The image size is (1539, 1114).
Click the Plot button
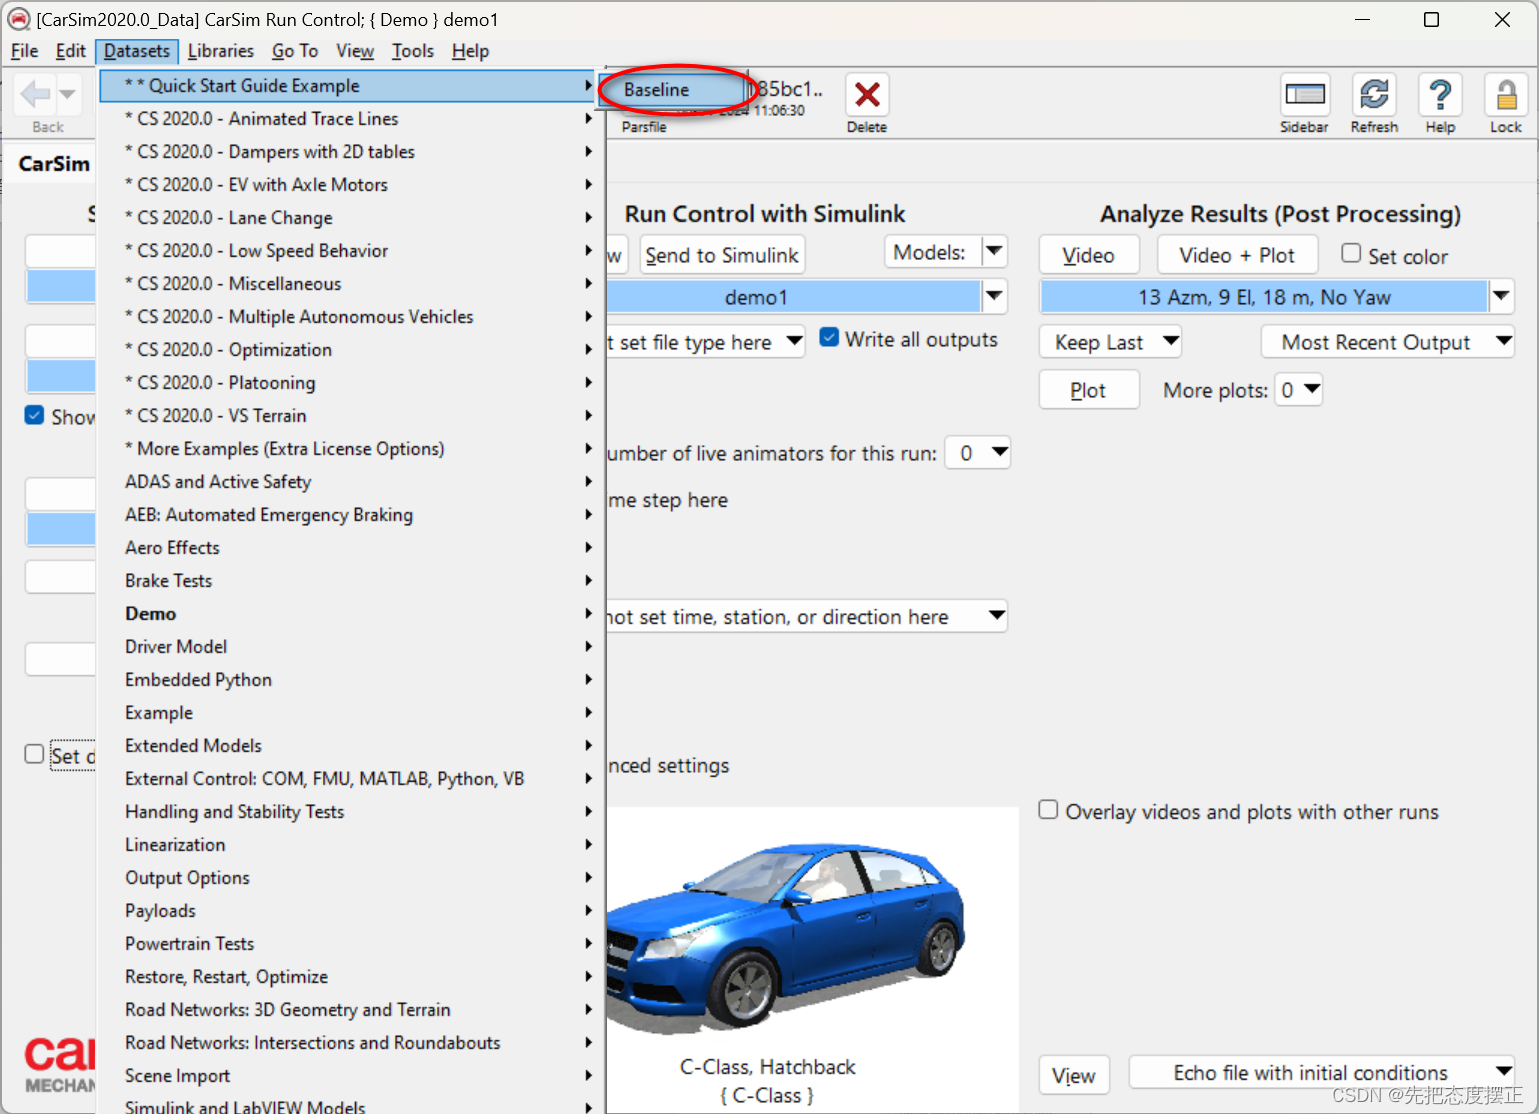pos(1089,390)
